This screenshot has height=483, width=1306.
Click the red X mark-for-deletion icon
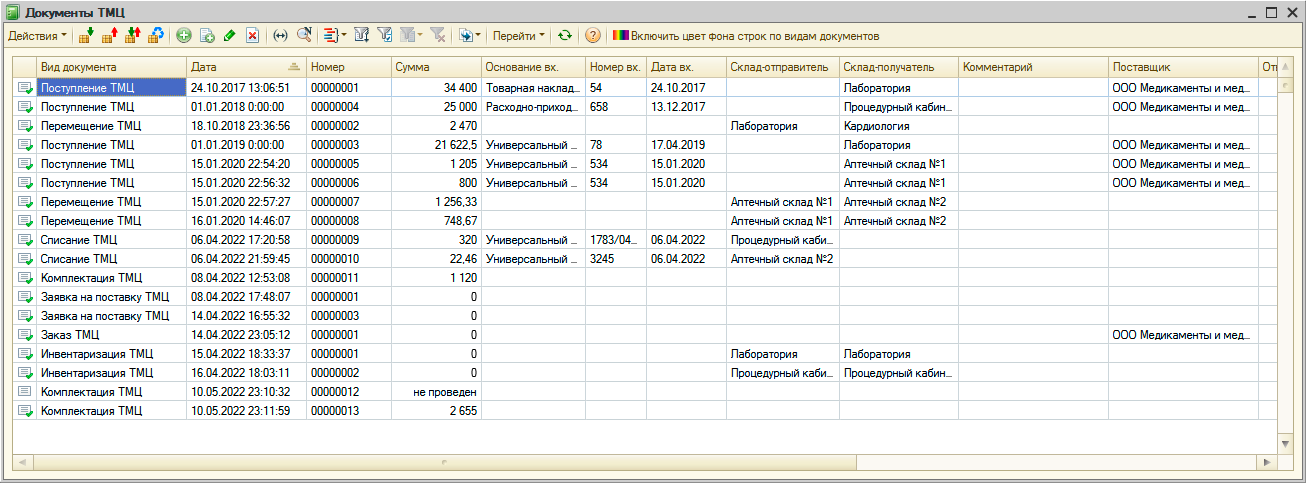point(253,36)
